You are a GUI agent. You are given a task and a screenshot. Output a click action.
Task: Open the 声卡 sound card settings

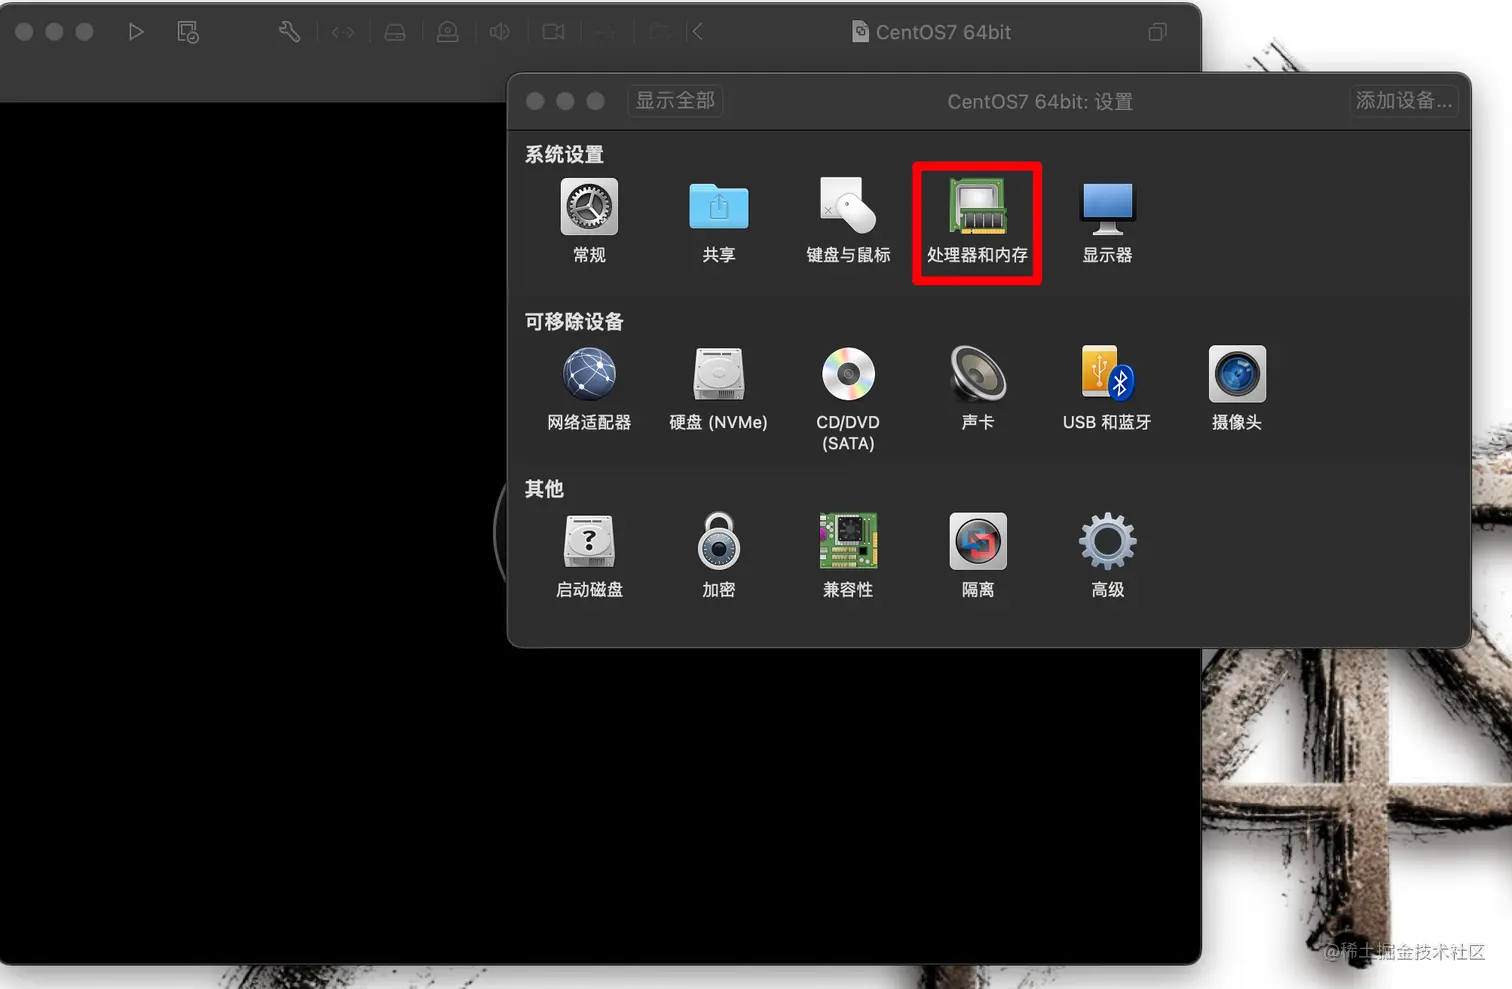coord(977,389)
